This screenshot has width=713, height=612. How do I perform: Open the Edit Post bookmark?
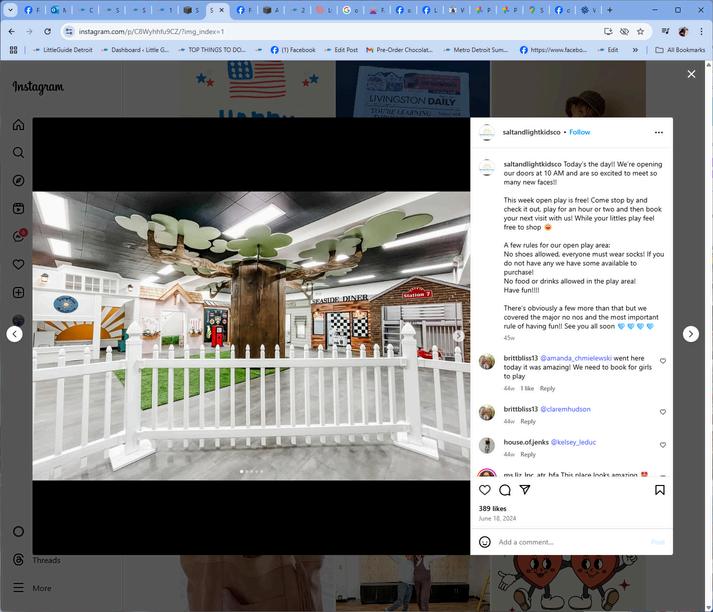(x=341, y=50)
